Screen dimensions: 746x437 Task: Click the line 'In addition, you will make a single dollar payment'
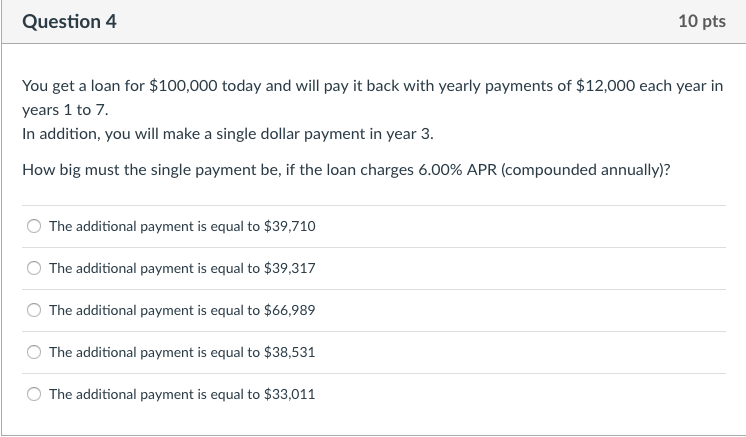[228, 134]
